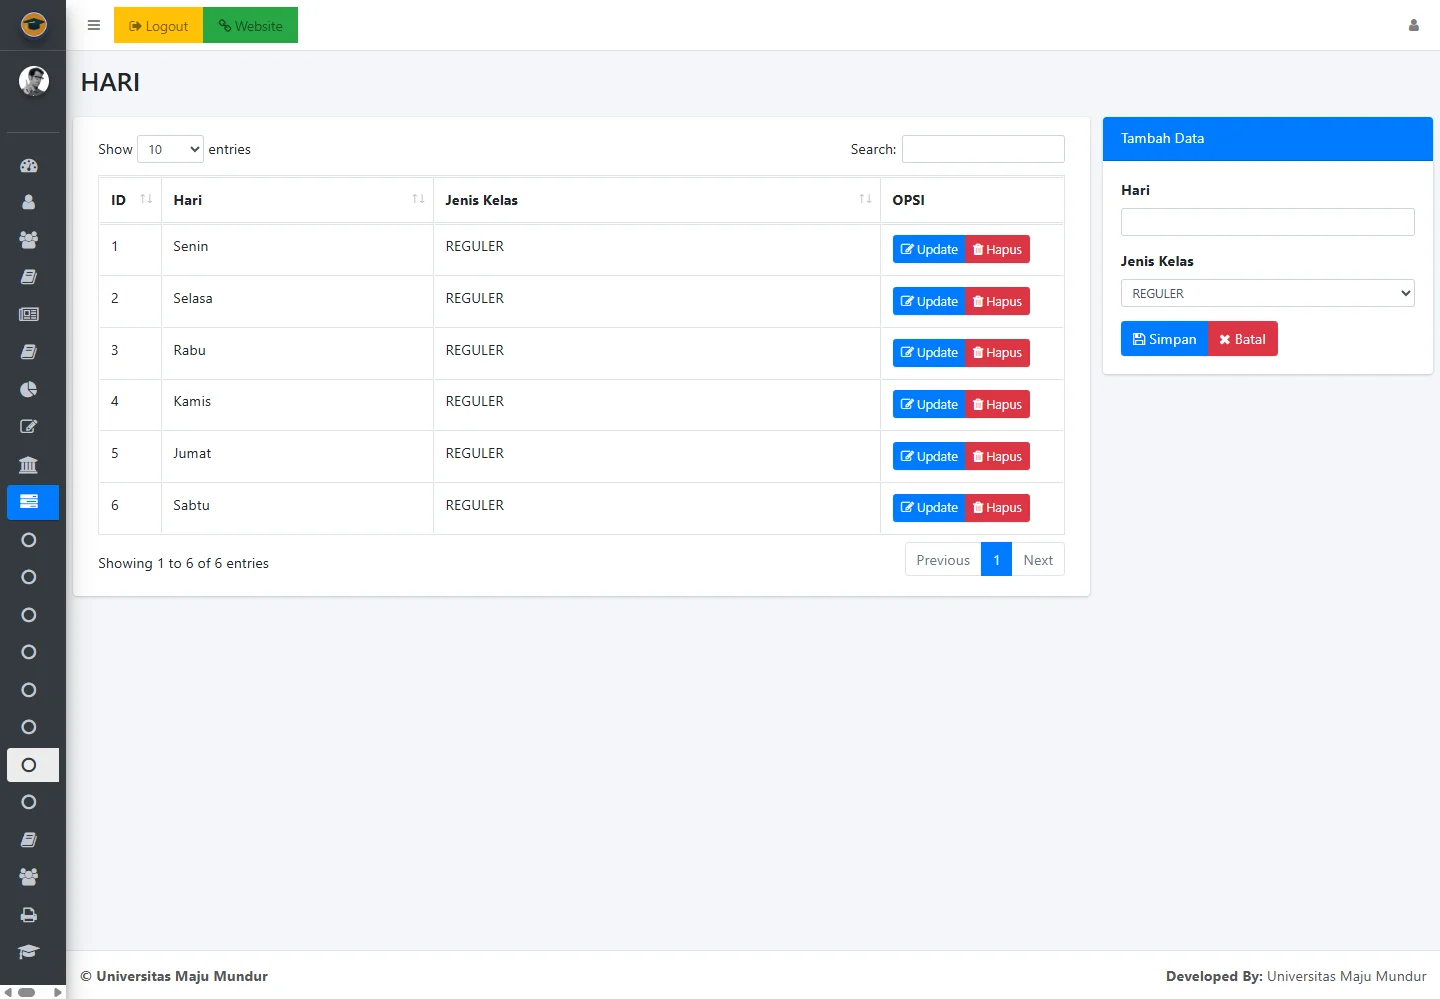Image resolution: width=1440 pixels, height=999 pixels.
Task: Sort the table by ID column
Action: [x=130, y=200]
